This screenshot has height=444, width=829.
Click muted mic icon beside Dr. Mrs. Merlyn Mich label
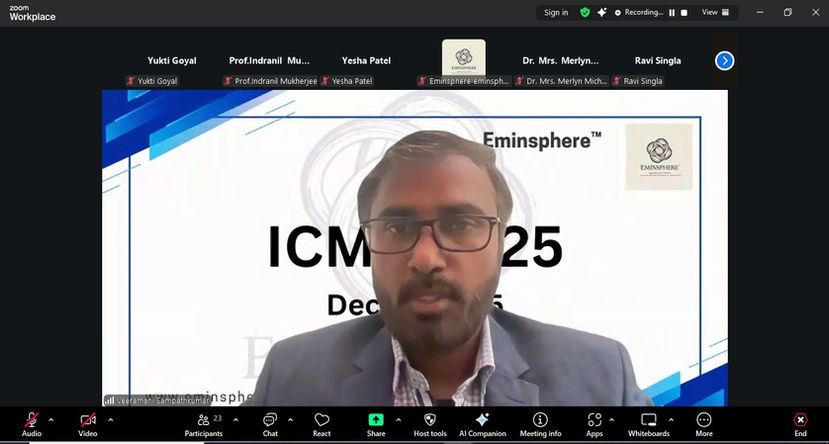click(520, 81)
